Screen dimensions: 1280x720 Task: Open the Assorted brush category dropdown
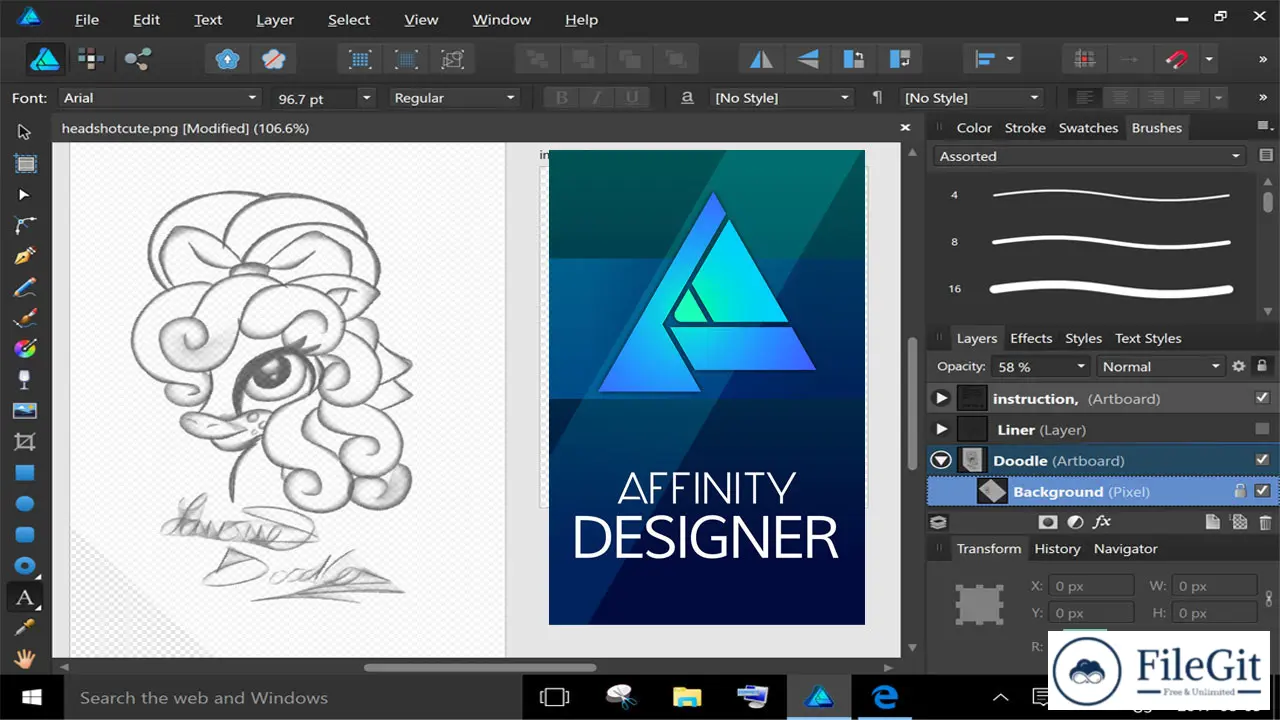click(x=1089, y=156)
